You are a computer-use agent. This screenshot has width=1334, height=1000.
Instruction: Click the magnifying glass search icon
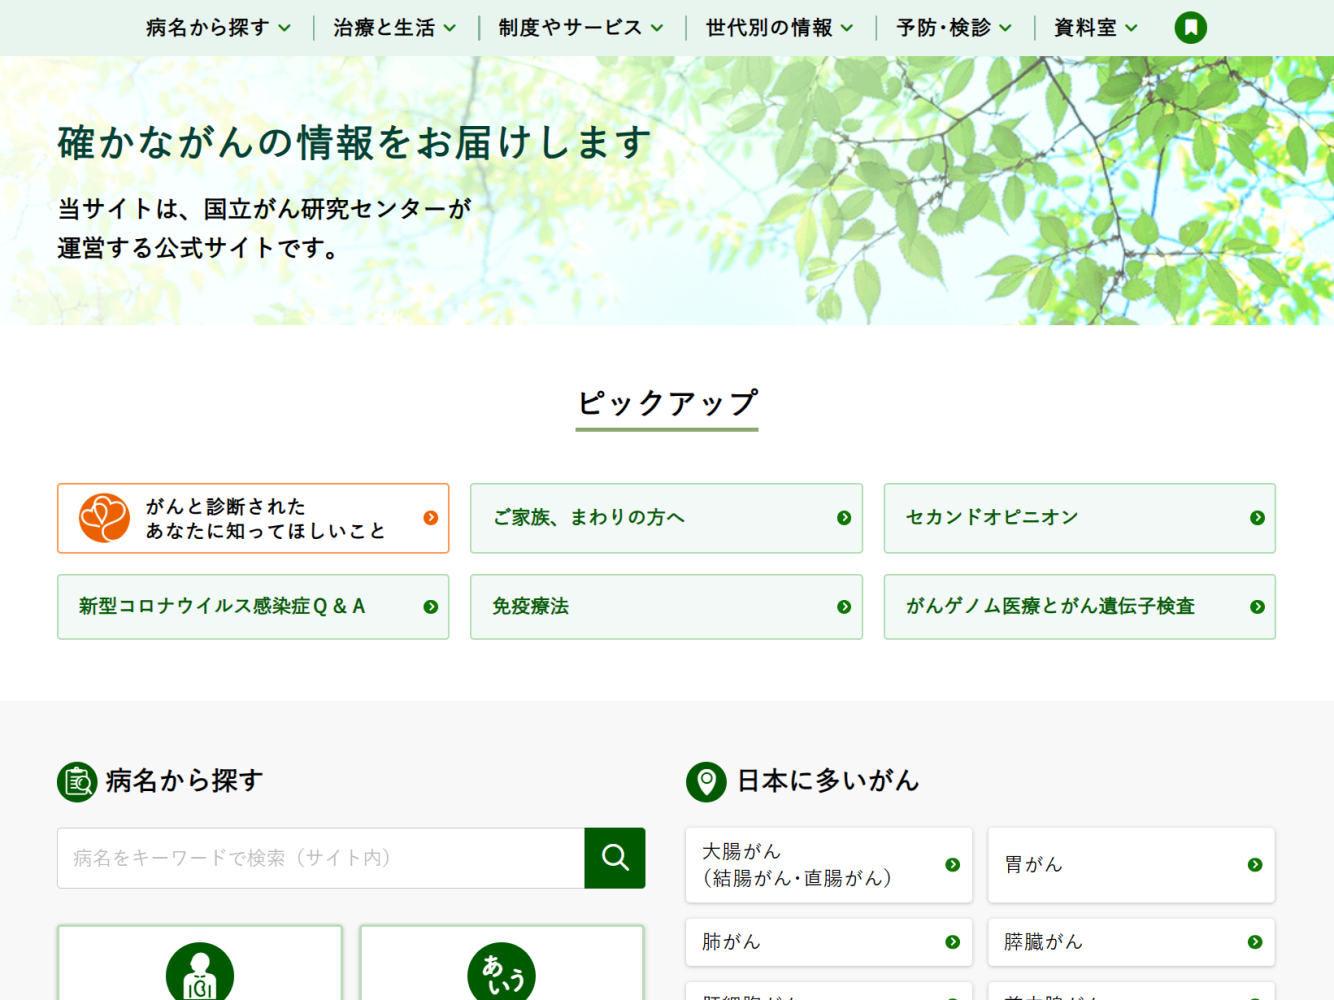[x=614, y=858]
